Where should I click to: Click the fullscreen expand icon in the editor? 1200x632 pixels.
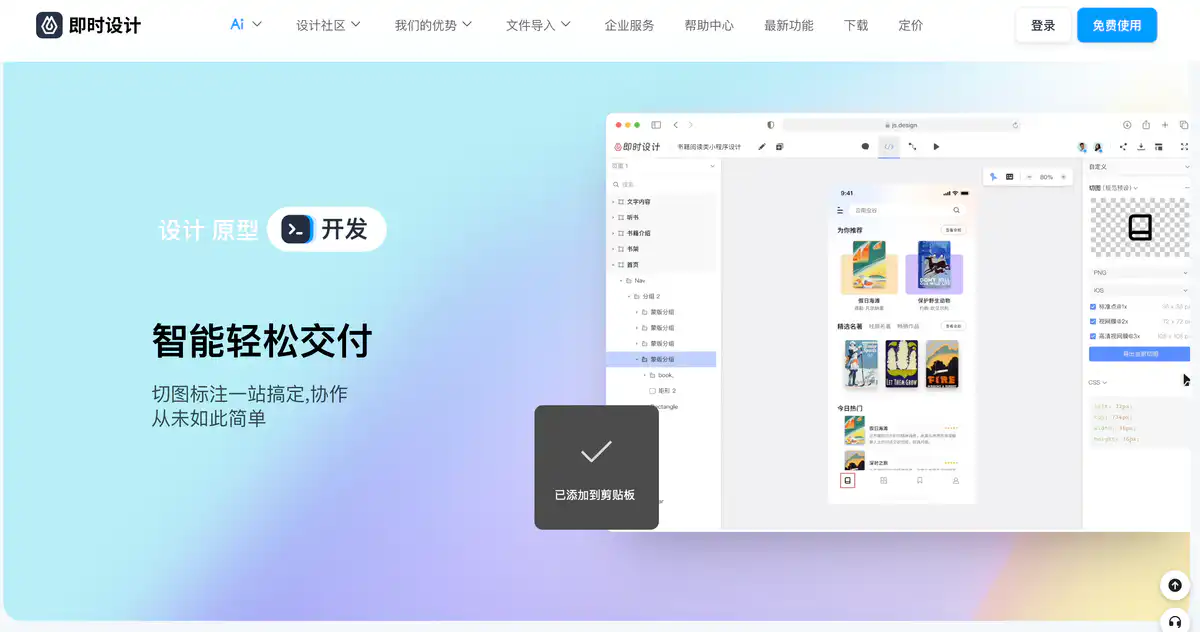tap(1184, 147)
